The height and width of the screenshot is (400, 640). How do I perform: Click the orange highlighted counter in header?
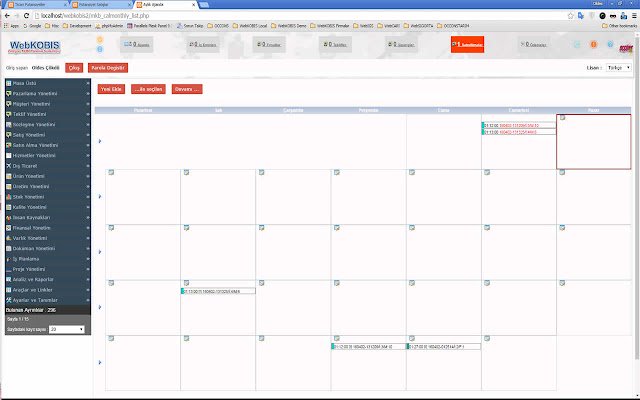click(467, 44)
